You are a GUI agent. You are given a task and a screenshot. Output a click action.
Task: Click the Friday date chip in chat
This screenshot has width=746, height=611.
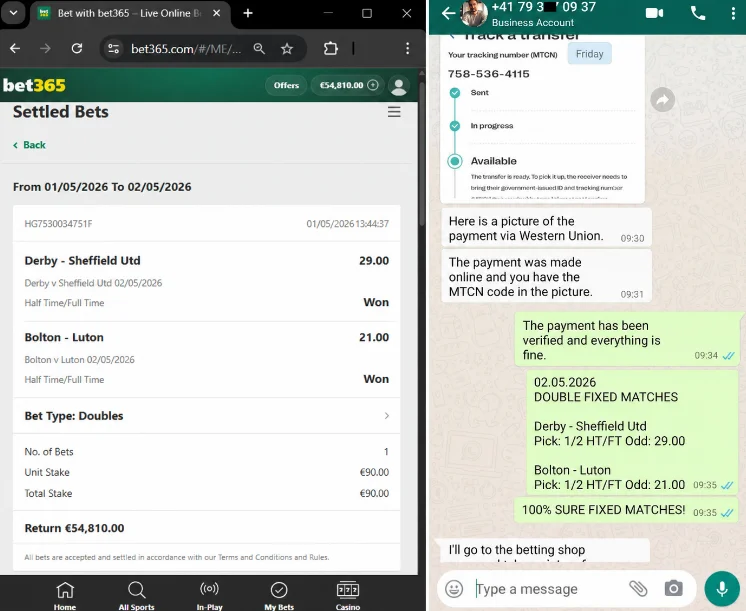(x=589, y=54)
